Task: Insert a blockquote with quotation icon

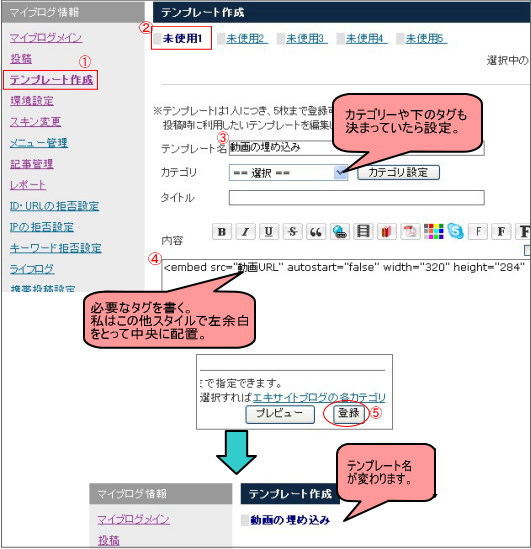Action: [315, 232]
